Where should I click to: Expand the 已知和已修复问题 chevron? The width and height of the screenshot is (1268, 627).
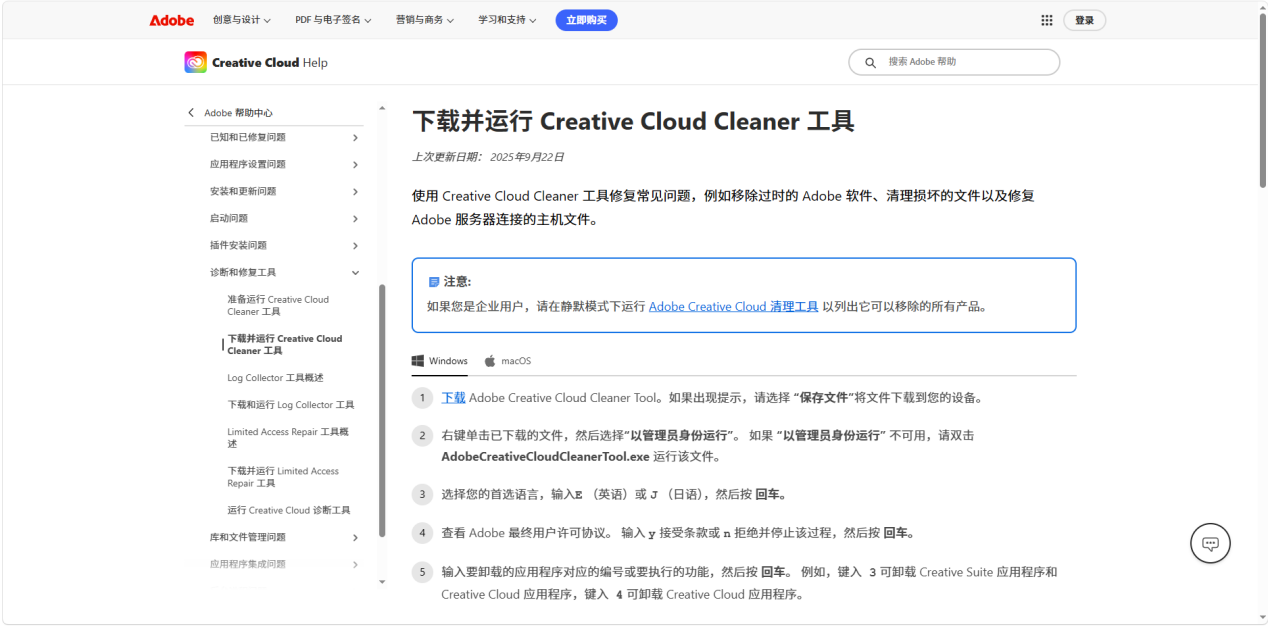355,137
